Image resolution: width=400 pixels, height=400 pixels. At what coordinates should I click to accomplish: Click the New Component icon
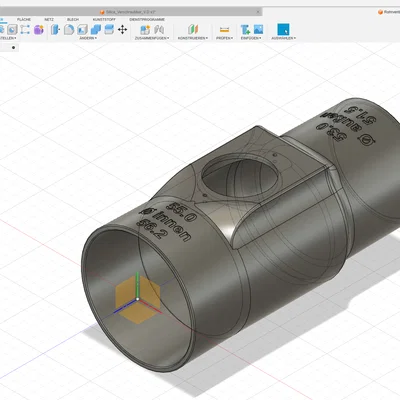(145, 30)
